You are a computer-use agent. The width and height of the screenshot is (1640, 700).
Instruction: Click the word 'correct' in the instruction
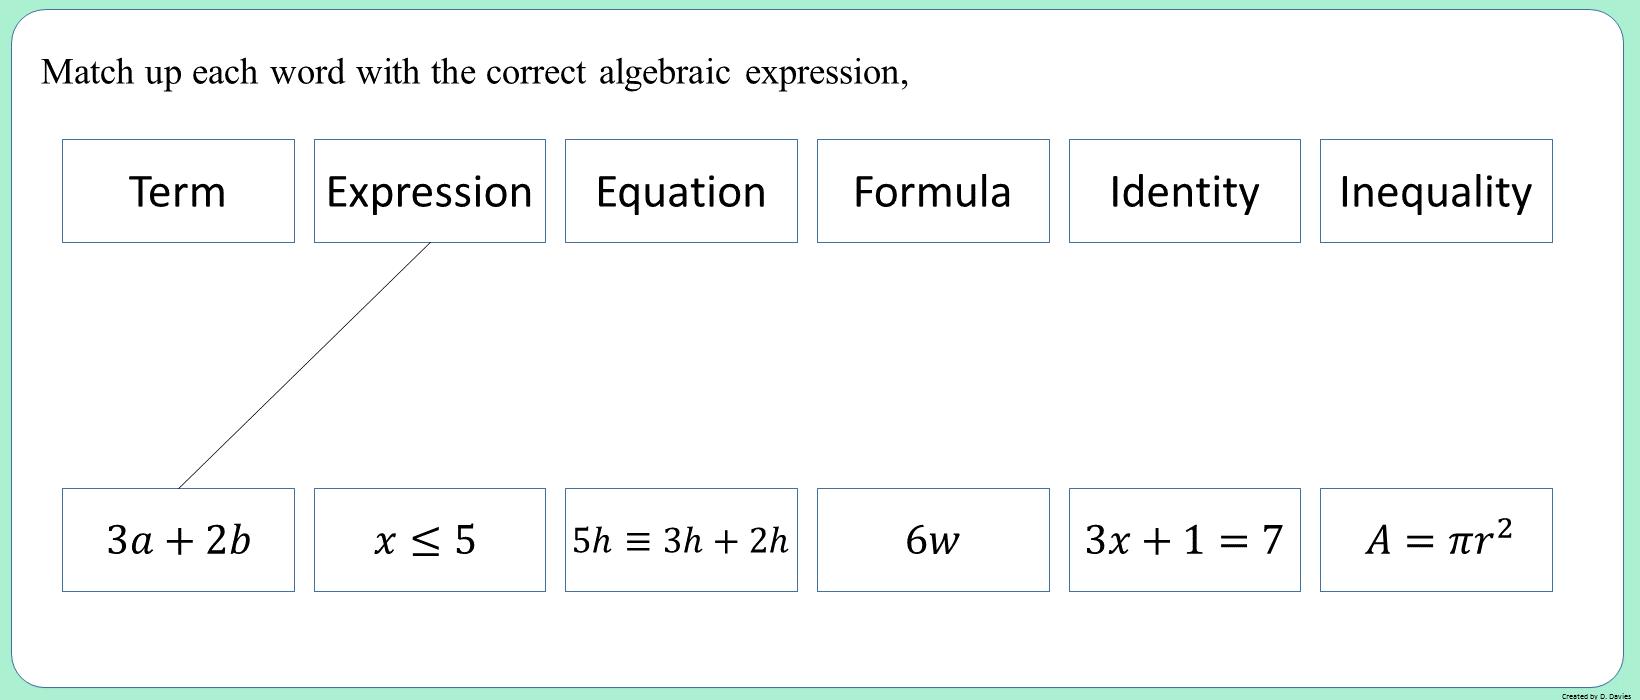536,72
